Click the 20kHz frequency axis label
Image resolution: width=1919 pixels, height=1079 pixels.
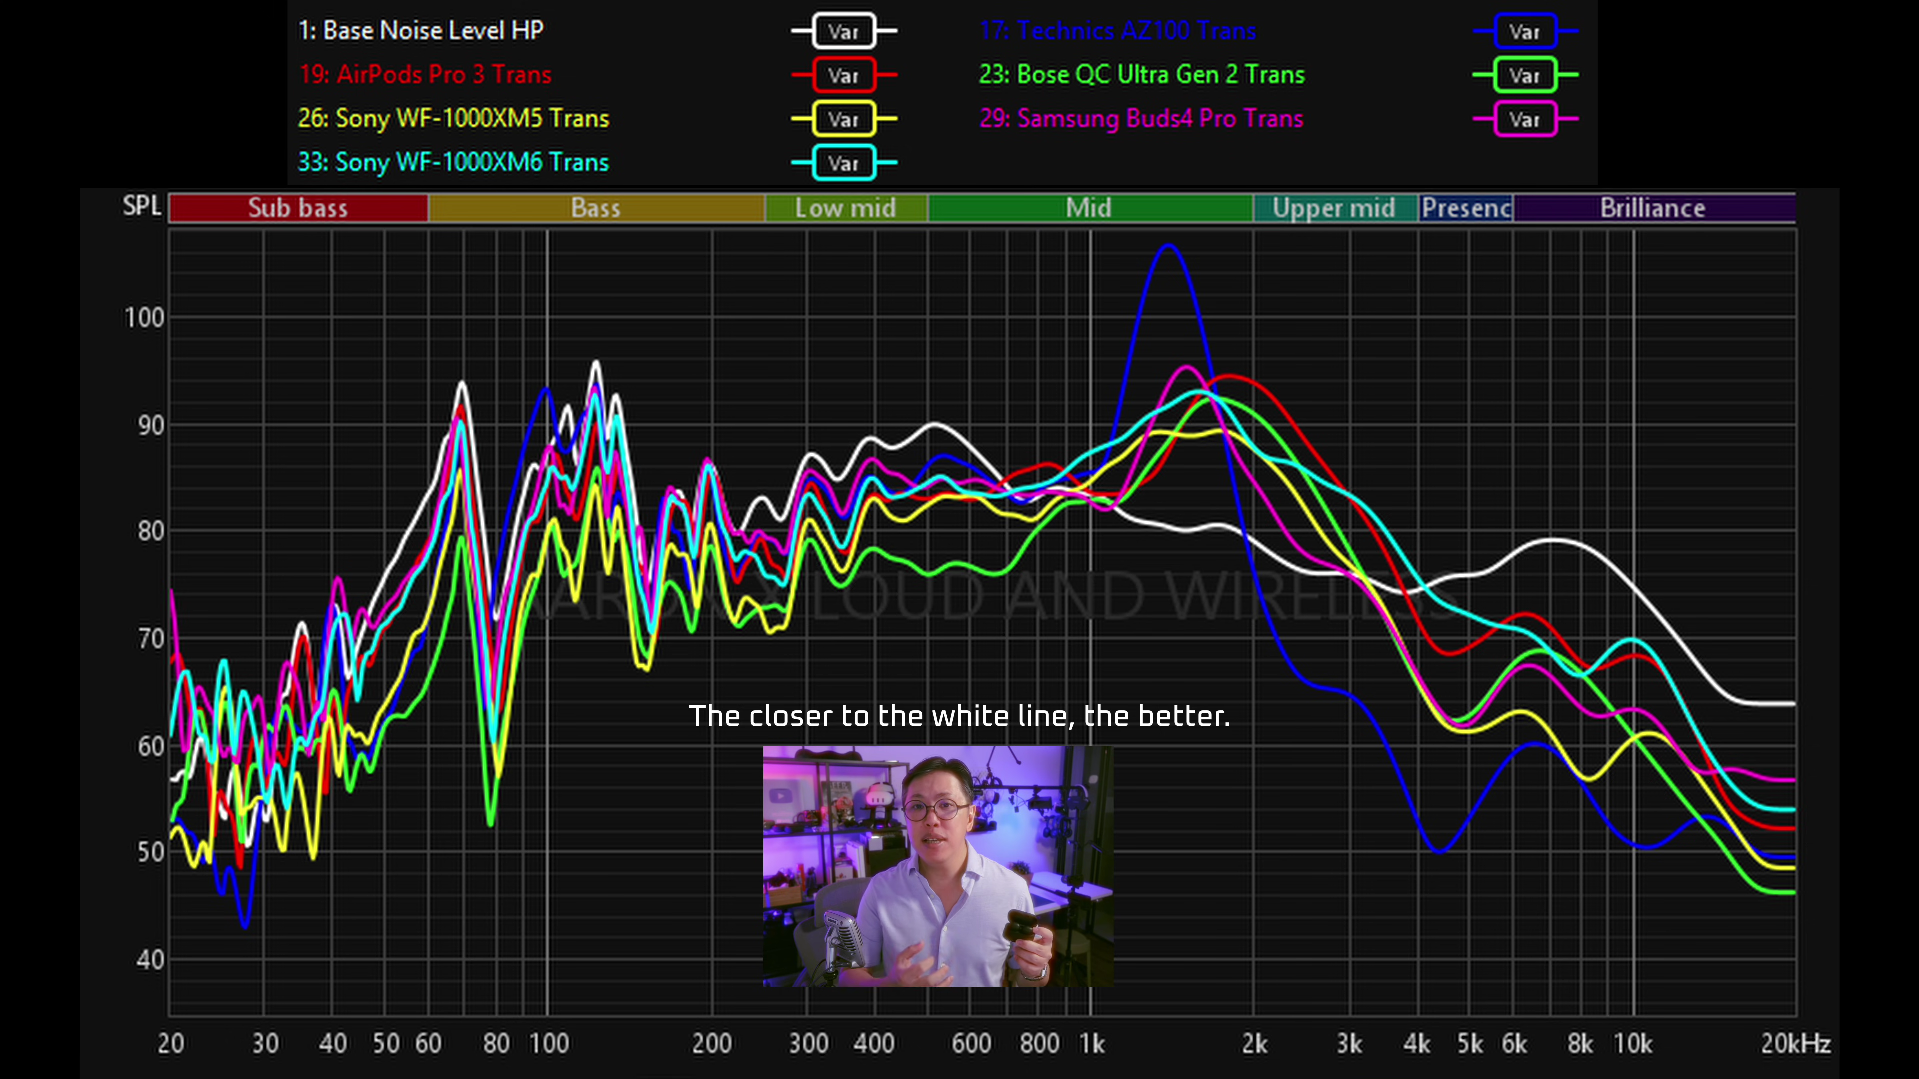pos(1796,1044)
